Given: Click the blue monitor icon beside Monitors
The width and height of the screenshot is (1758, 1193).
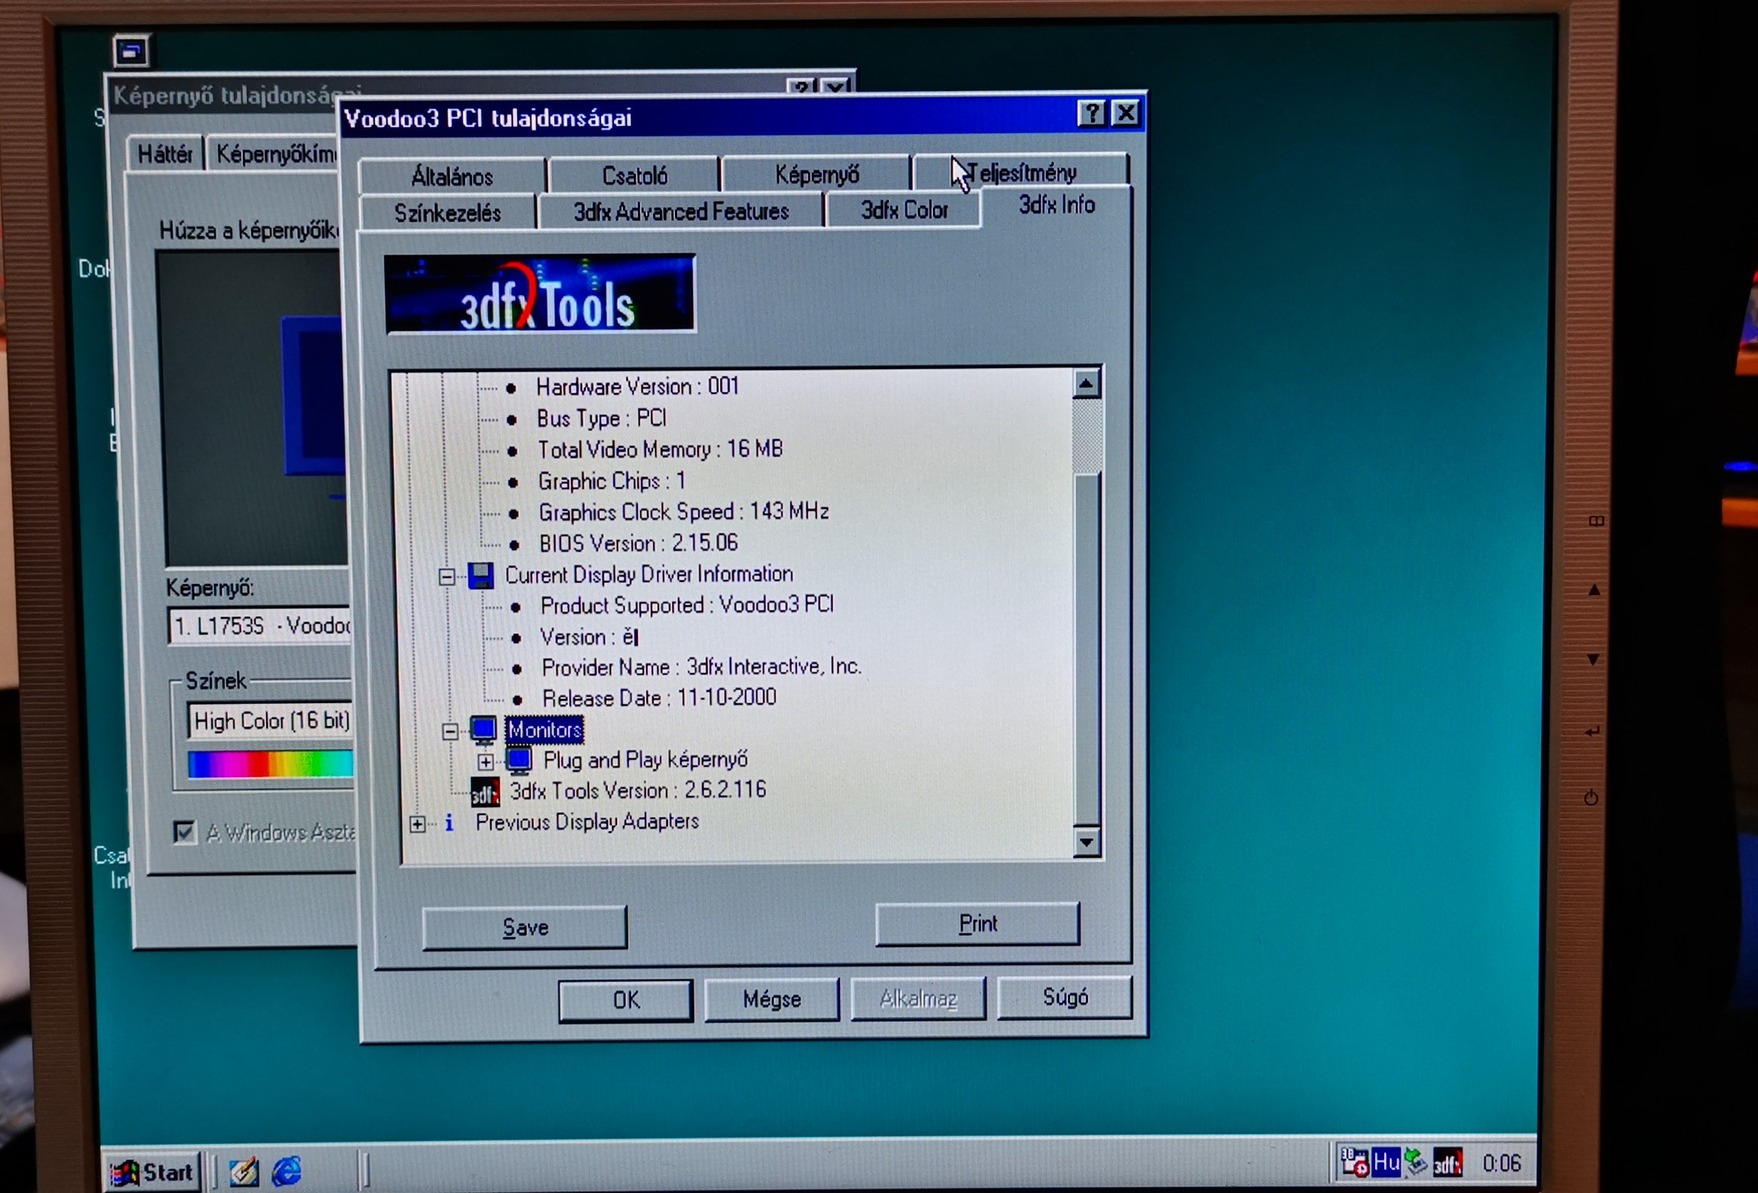Looking at the screenshot, I should (x=483, y=730).
